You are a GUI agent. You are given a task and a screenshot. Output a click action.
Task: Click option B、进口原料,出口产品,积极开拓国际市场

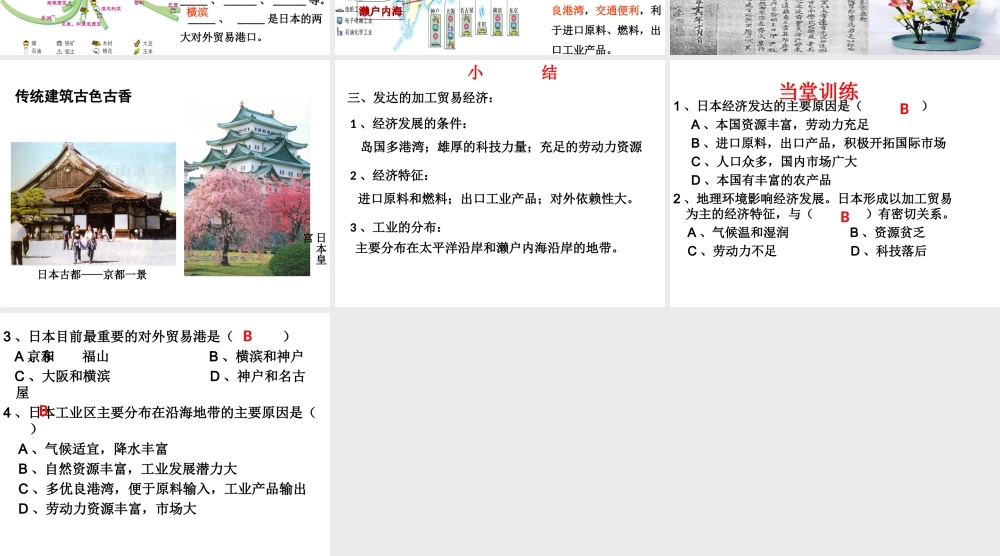[x=818, y=143]
